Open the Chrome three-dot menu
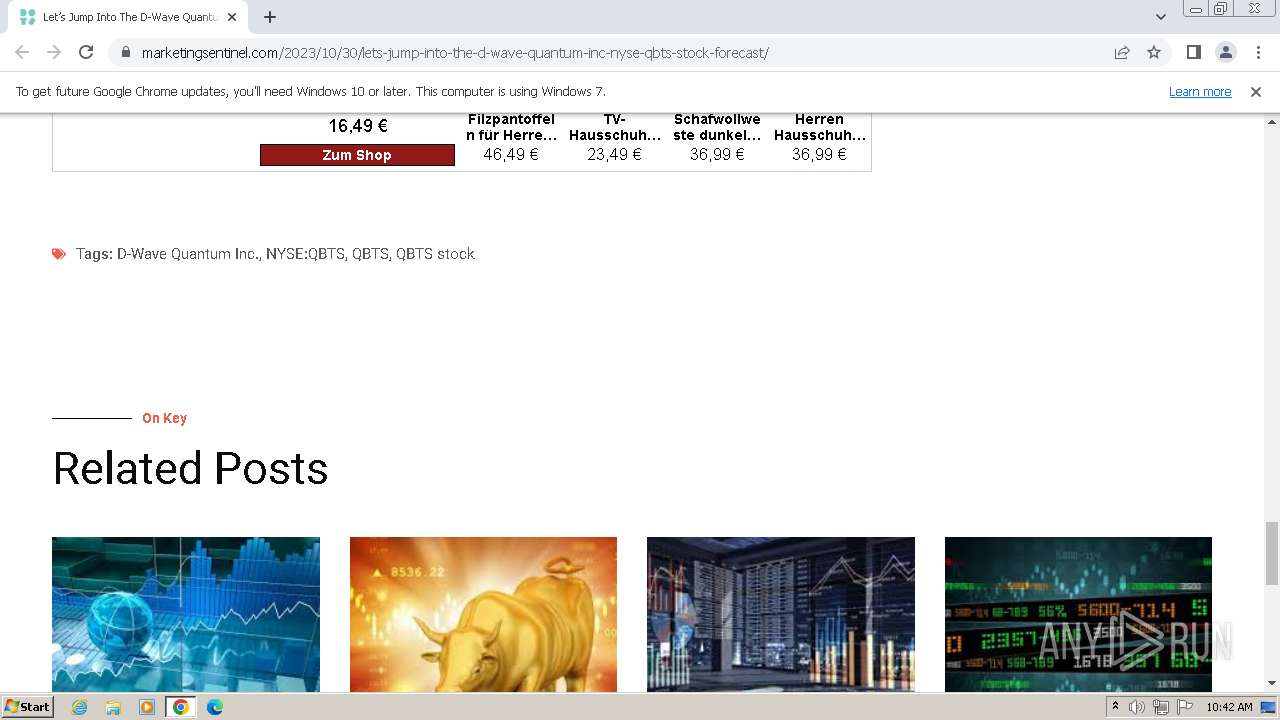This screenshot has height=720, width=1280. [x=1258, y=52]
